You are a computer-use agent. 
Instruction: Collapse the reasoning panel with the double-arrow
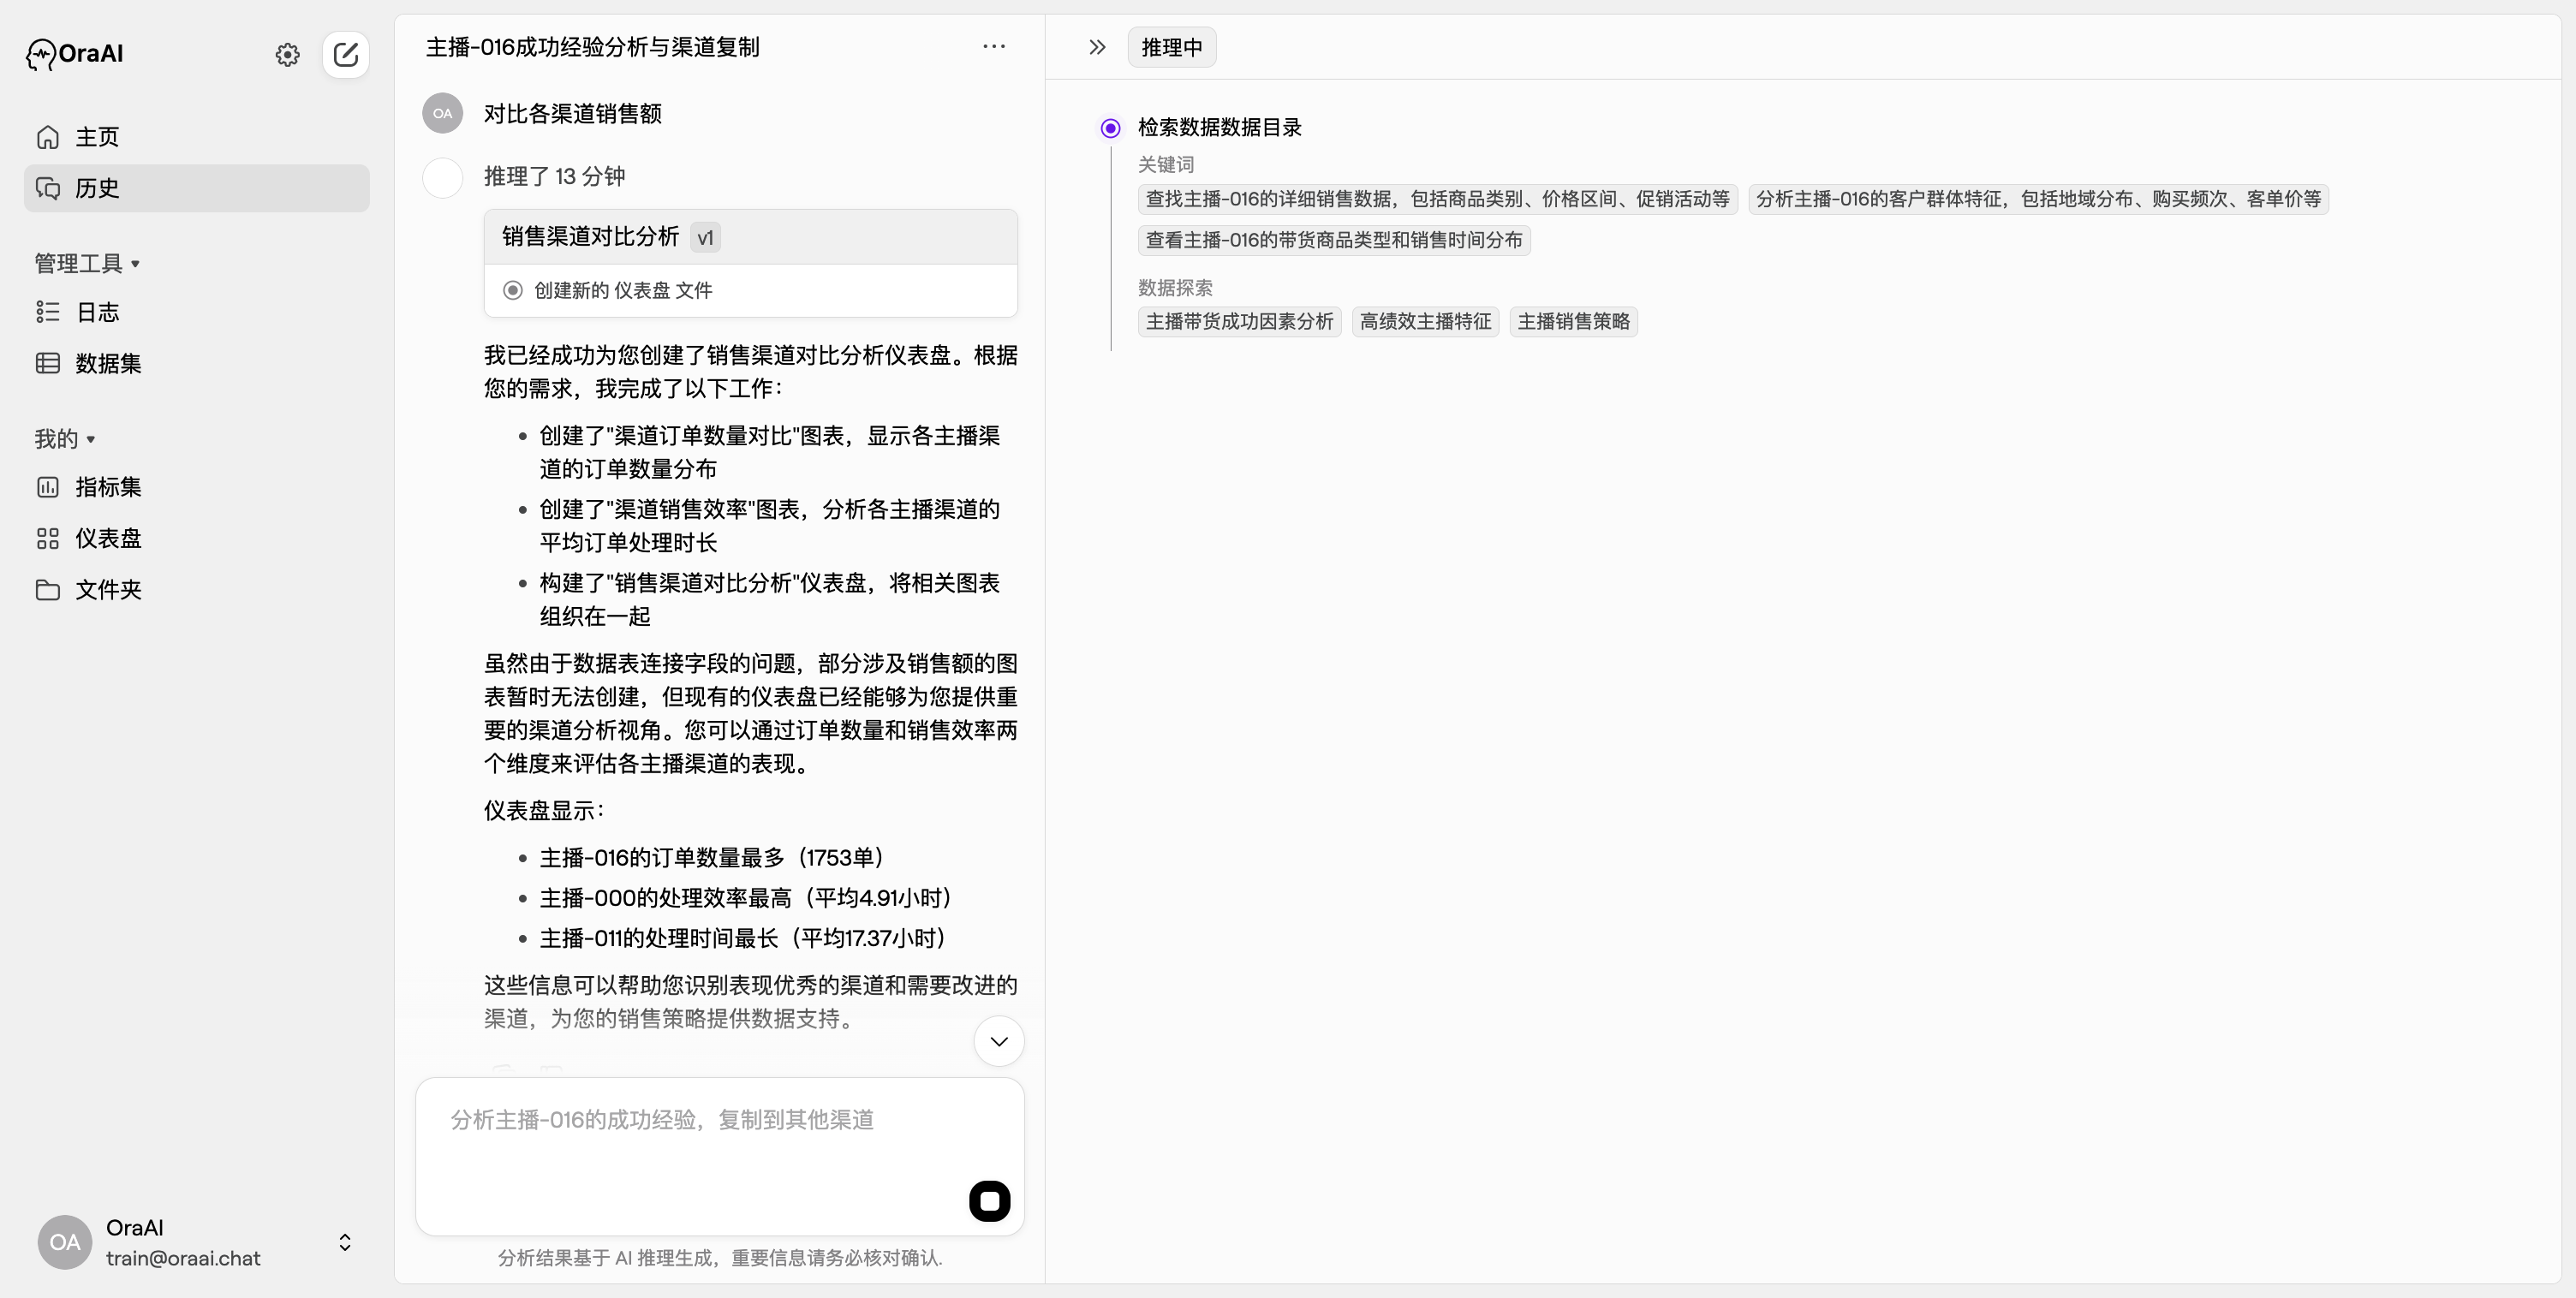1096,46
